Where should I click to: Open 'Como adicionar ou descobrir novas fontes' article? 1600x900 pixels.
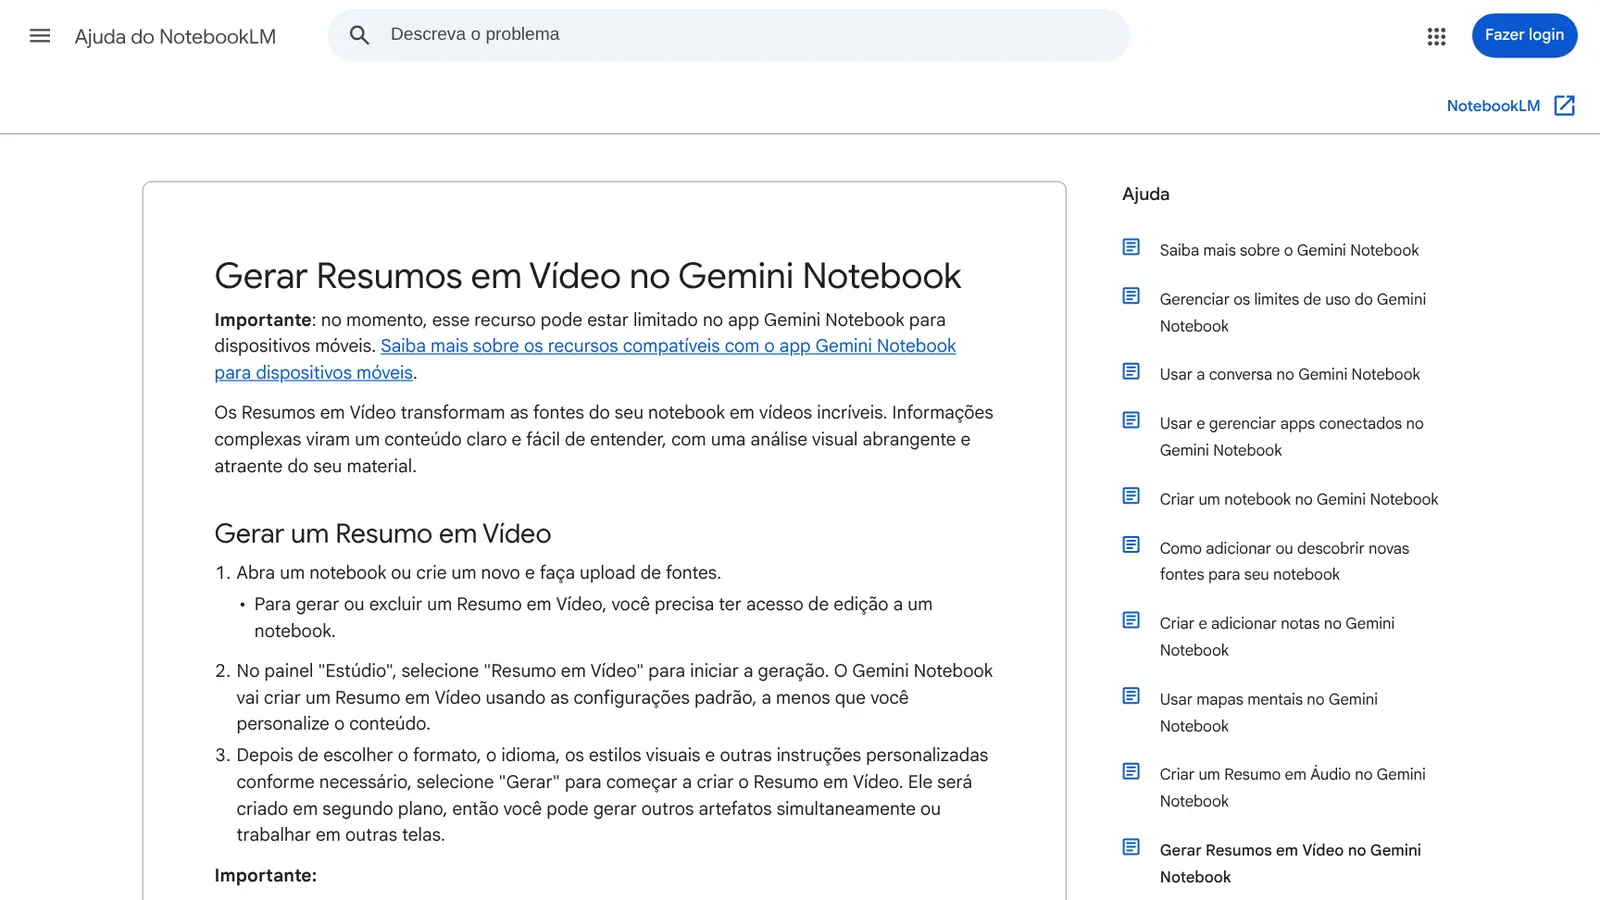1284,561
